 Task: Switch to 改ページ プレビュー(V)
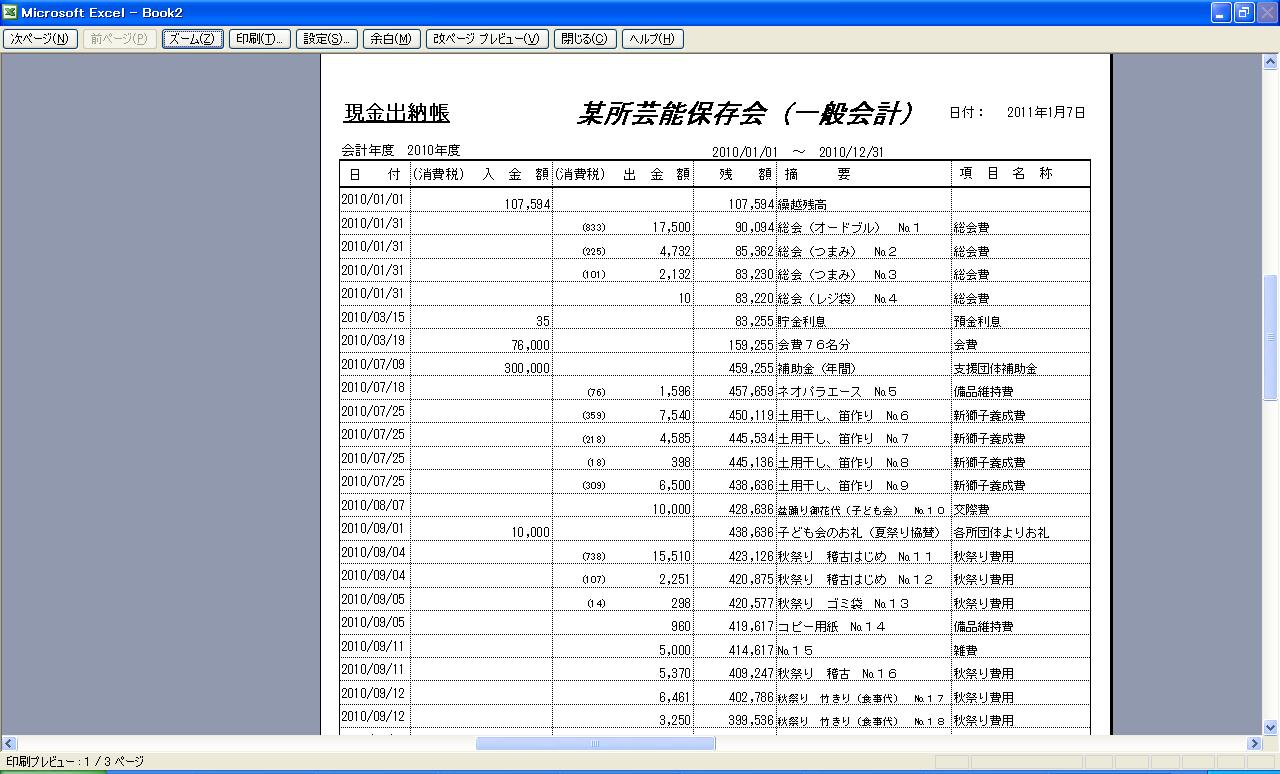[487, 39]
